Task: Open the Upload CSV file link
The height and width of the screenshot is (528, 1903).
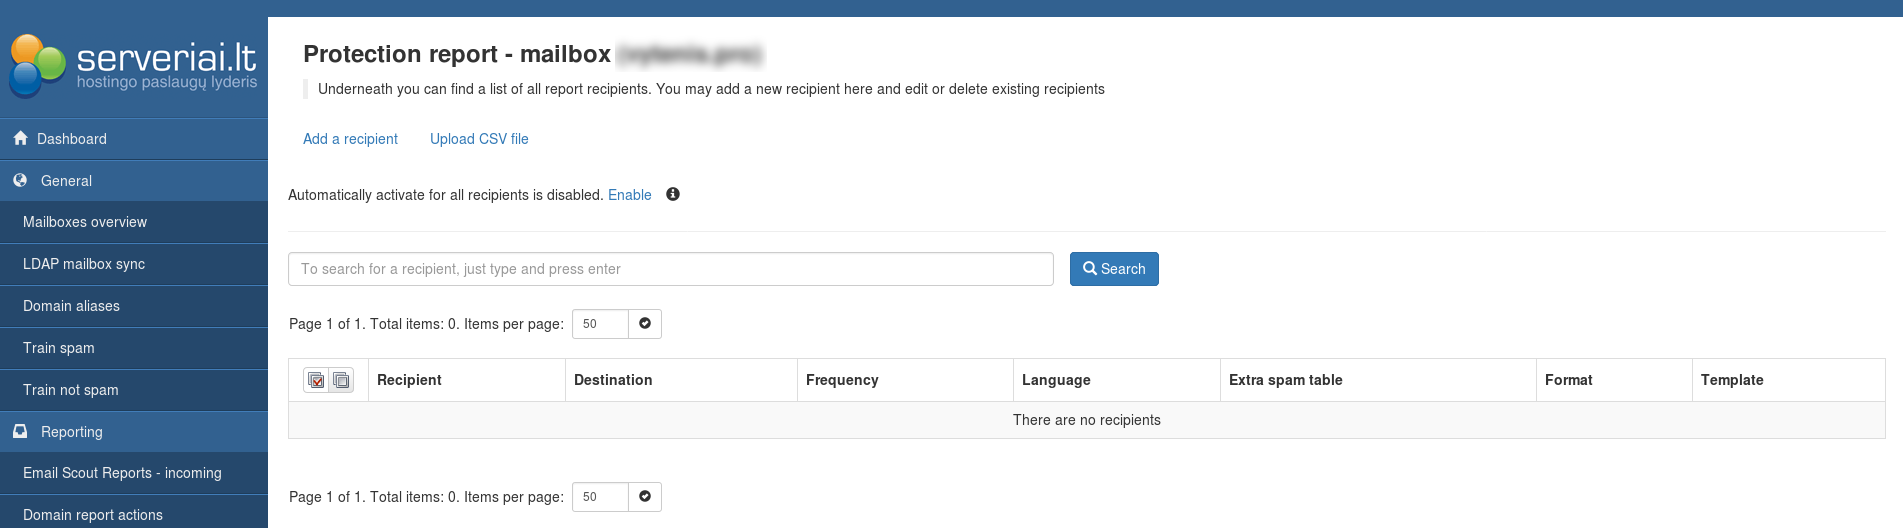Action: click(479, 139)
